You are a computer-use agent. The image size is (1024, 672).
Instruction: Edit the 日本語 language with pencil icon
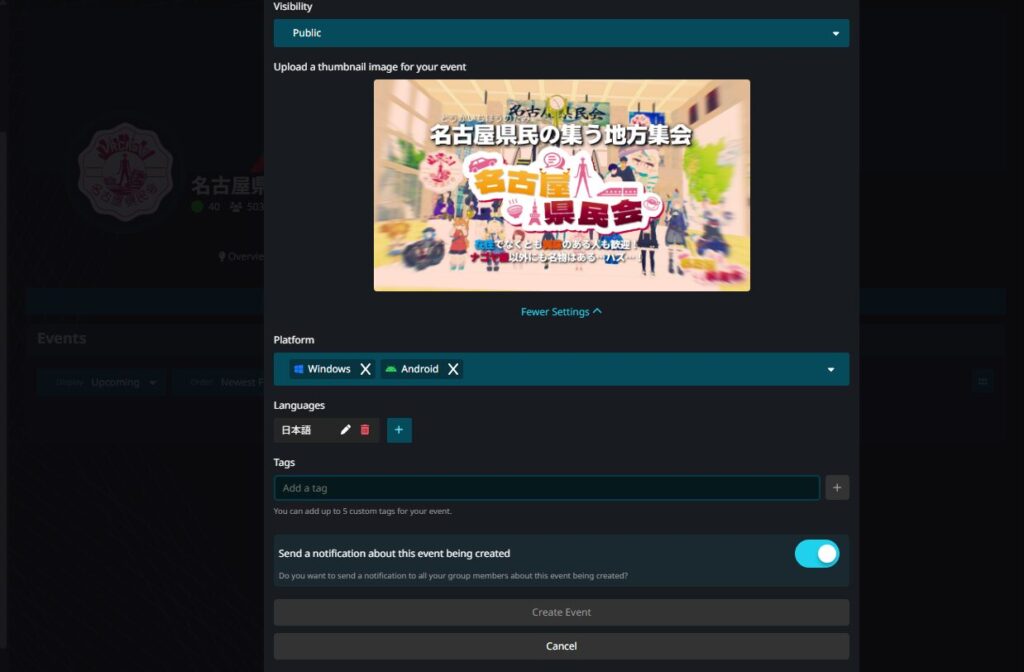point(345,430)
